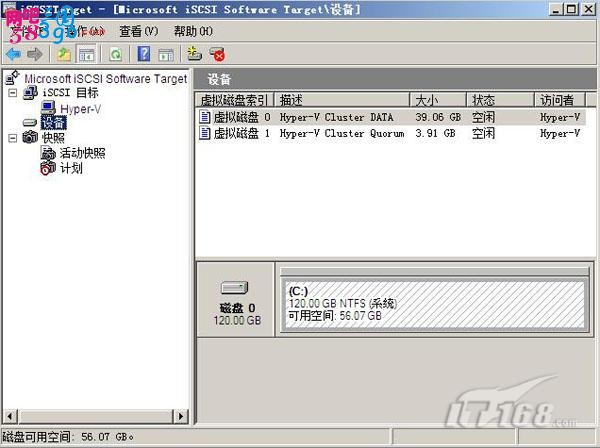Screen dimensions: 600x448
Task: Open the 查看(V) menu
Action: [x=138, y=31]
